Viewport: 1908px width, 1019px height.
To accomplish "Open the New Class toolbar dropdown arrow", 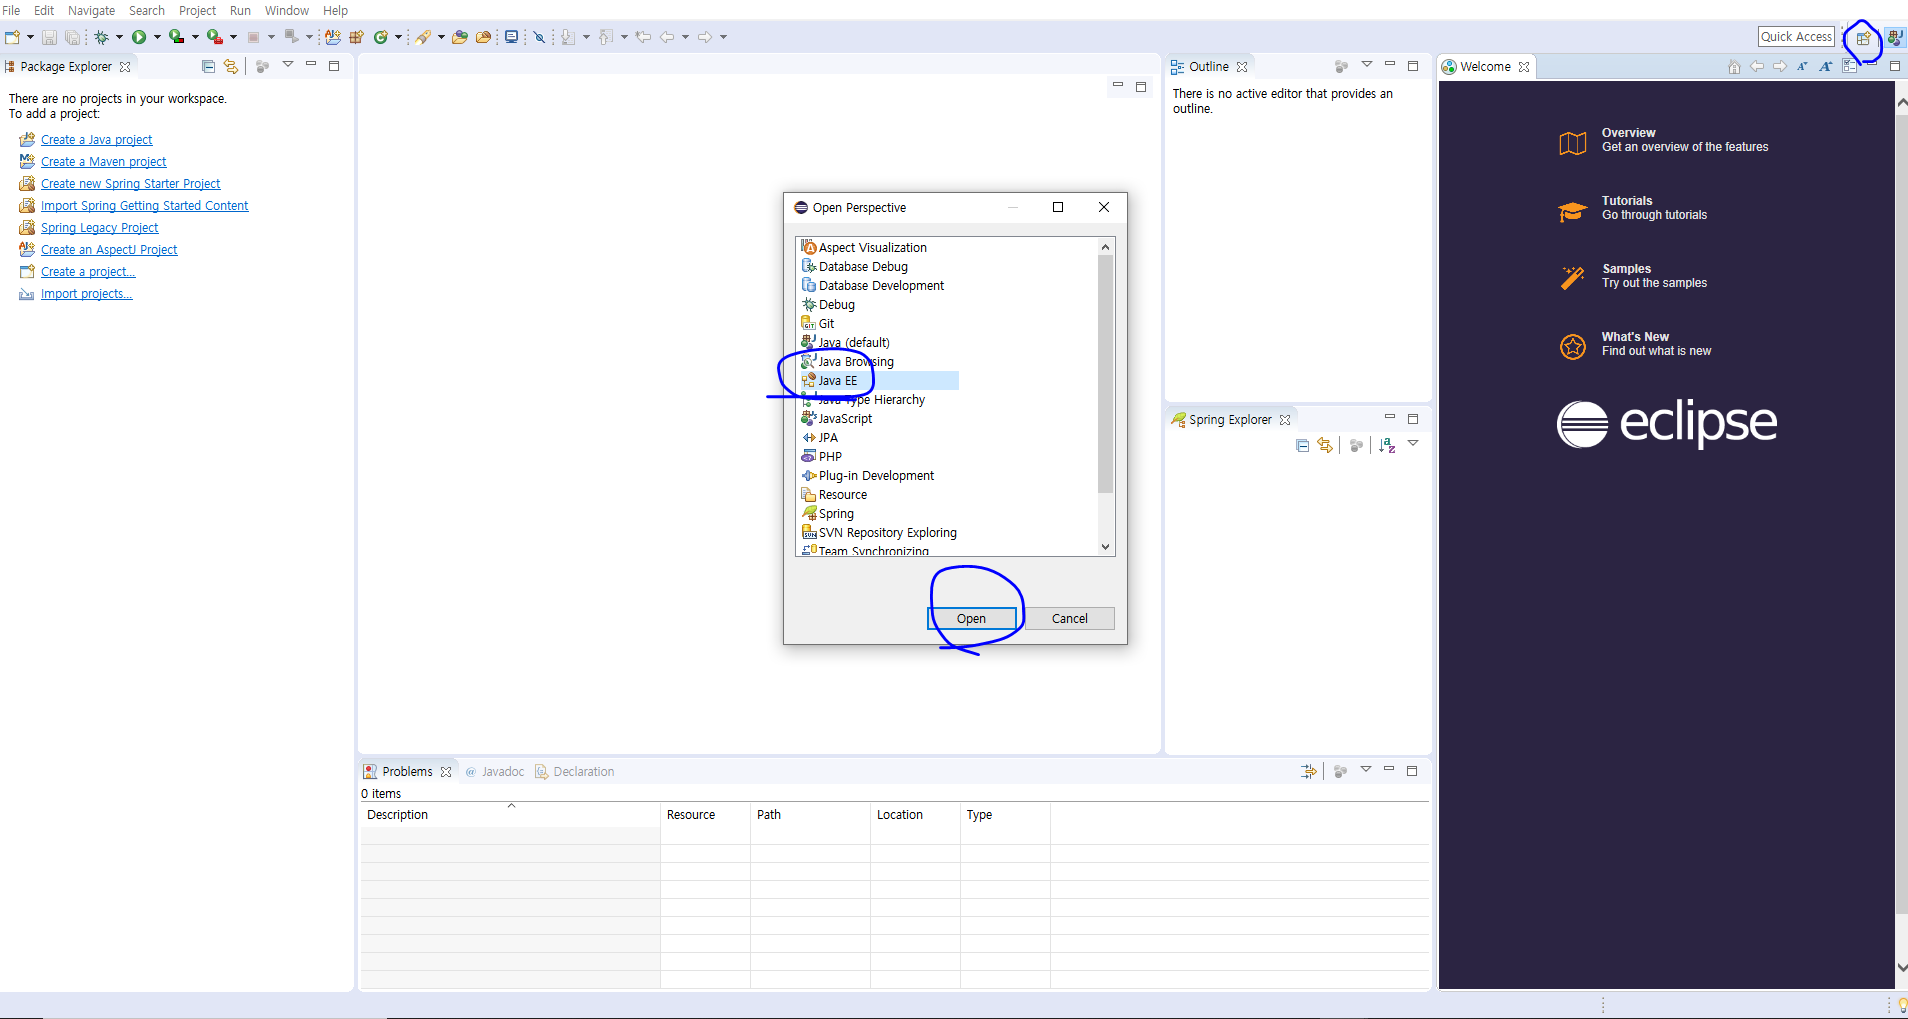I will pyautogui.click(x=398, y=37).
